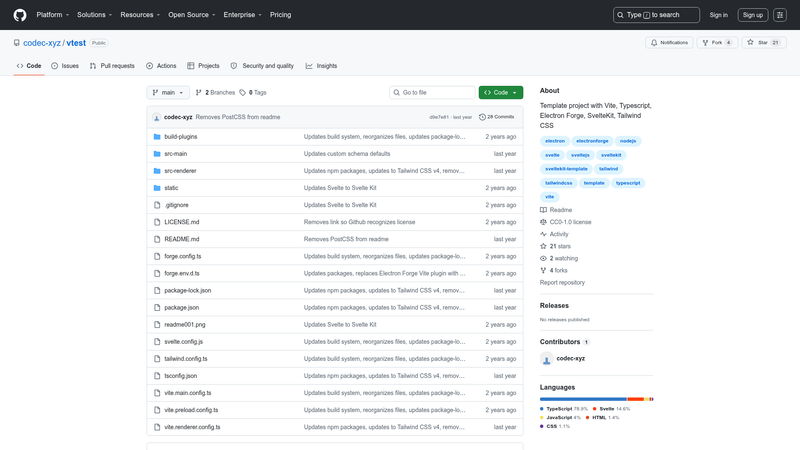
Task: Click the fork icon beside 4 forks
Action: 543,270
